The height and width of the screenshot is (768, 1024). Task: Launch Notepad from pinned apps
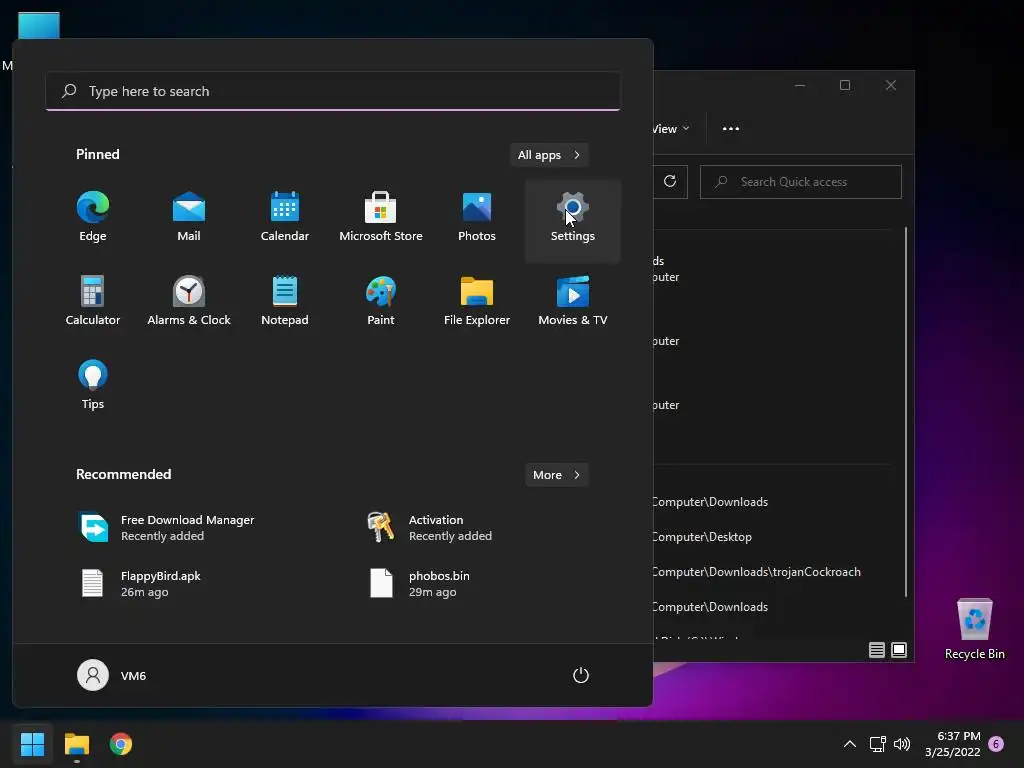click(x=285, y=301)
